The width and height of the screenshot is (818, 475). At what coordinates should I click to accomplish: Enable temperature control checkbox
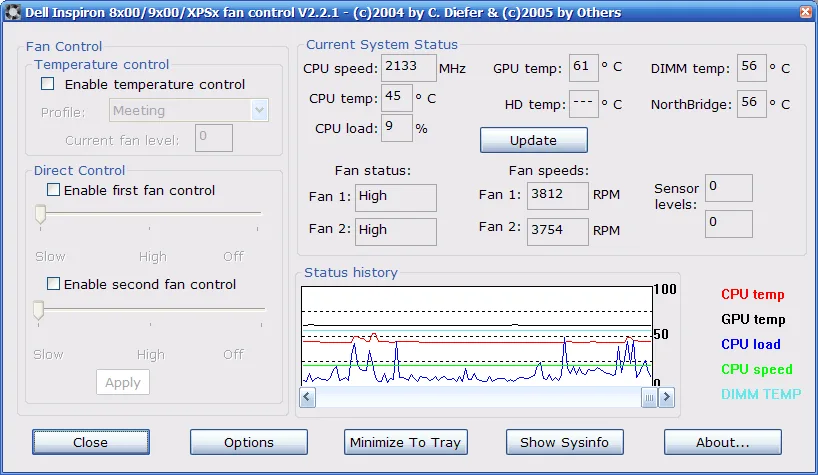pos(48,84)
